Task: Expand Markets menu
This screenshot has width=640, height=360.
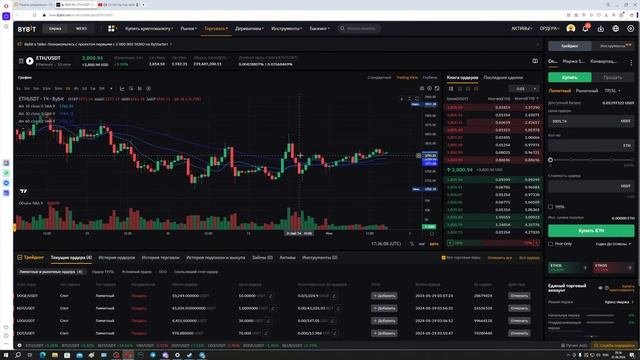Action: click(x=189, y=29)
